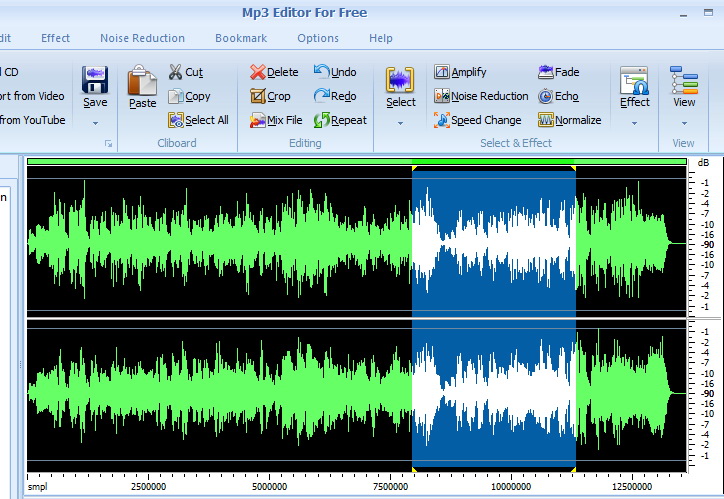
Task: Open the Effect menu tab
Action: tap(55, 38)
